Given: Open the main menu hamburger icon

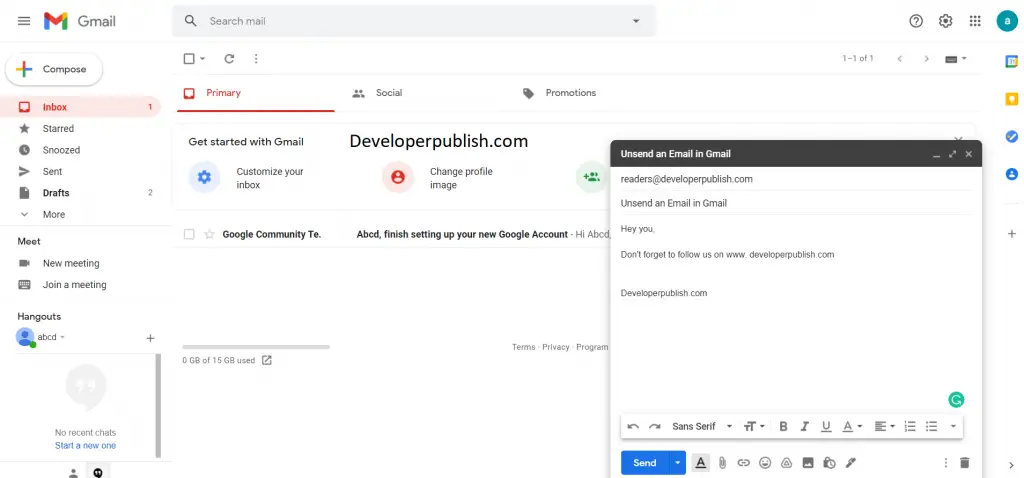Looking at the screenshot, I should pos(24,21).
